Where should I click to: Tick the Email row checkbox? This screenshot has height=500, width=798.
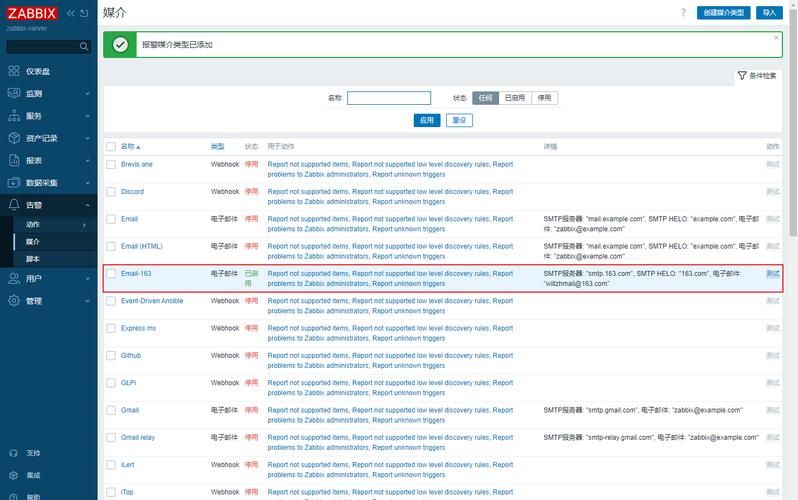pyautogui.click(x=111, y=219)
